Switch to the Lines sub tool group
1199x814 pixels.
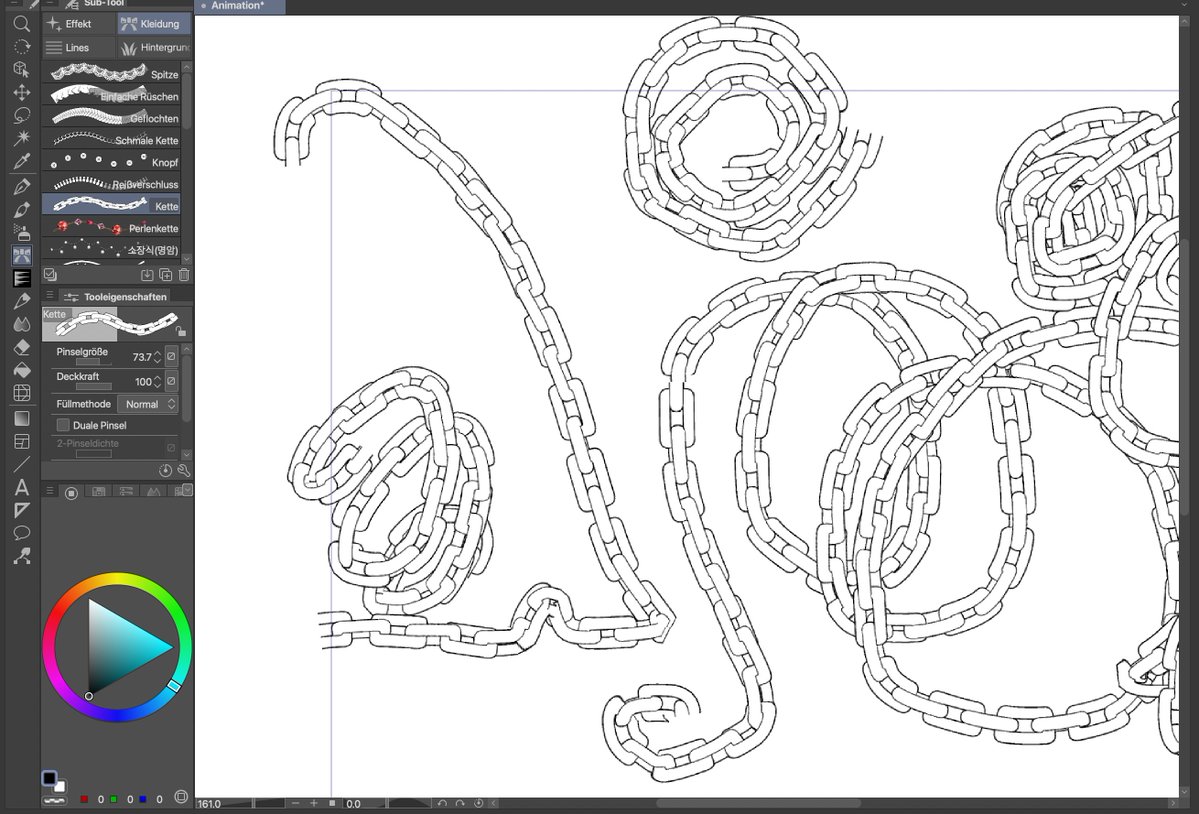[x=79, y=47]
